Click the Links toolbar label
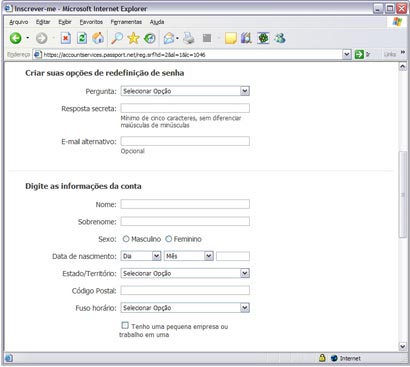Screen dimensions: 410x367 point(389,54)
